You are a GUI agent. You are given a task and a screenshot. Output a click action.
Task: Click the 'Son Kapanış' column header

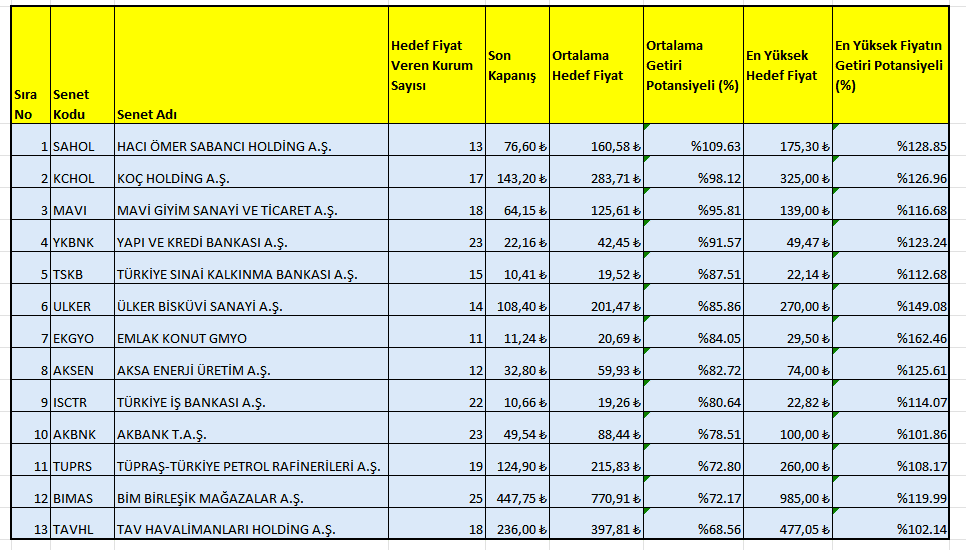coord(518,65)
